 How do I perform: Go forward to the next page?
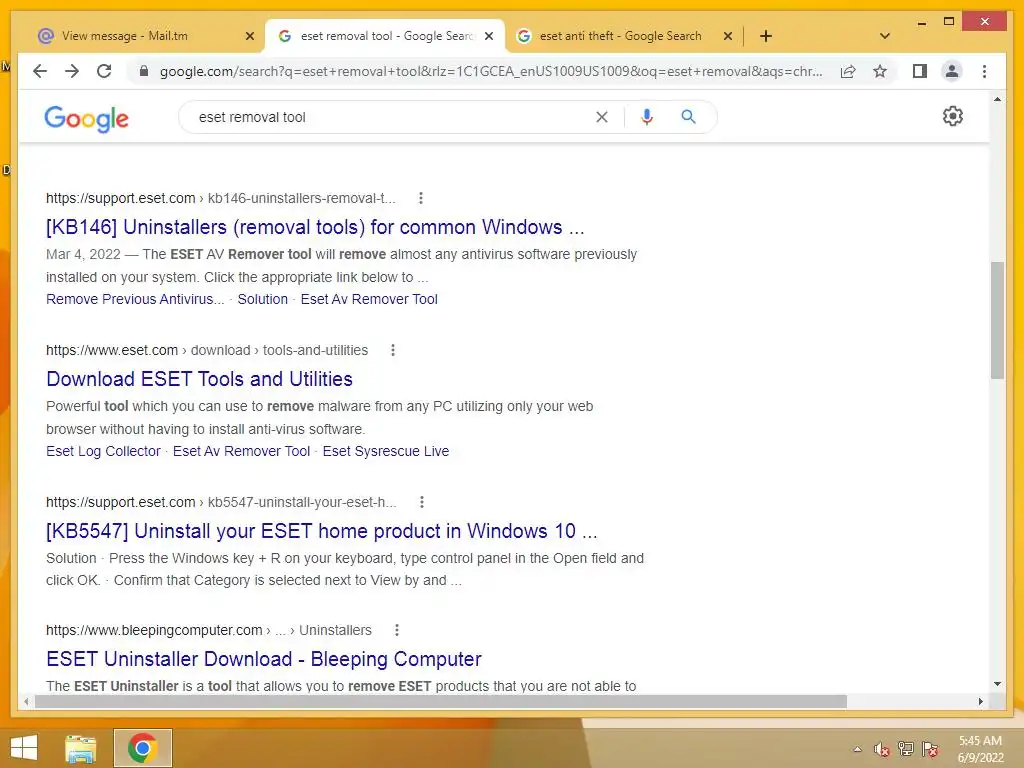tap(72, 71)
